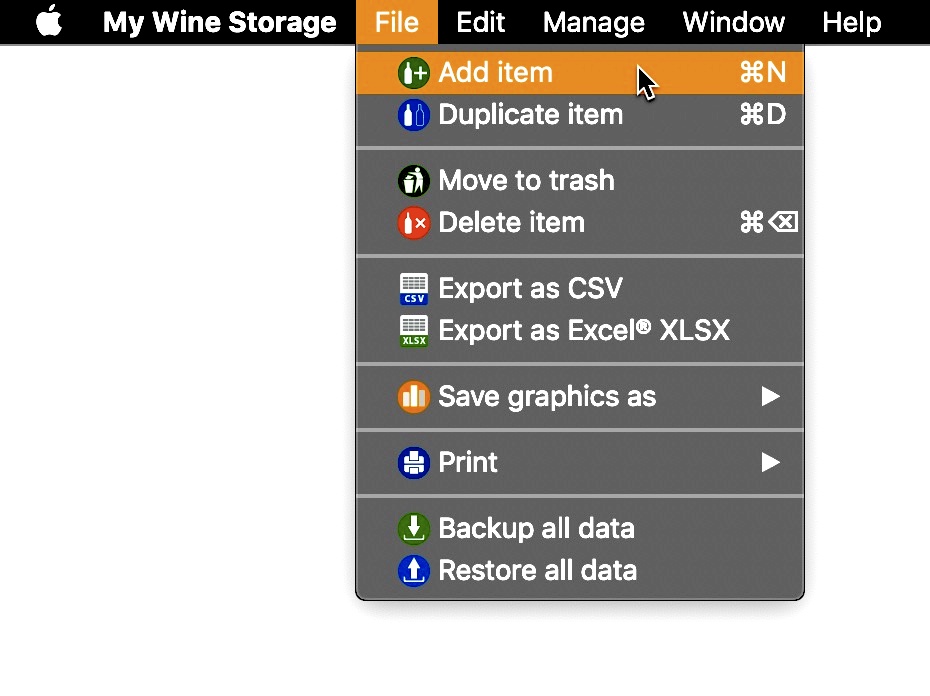Open the My Wine Storage application menu
This screenshot has height=696, width=930.
(x=219, y=23)
